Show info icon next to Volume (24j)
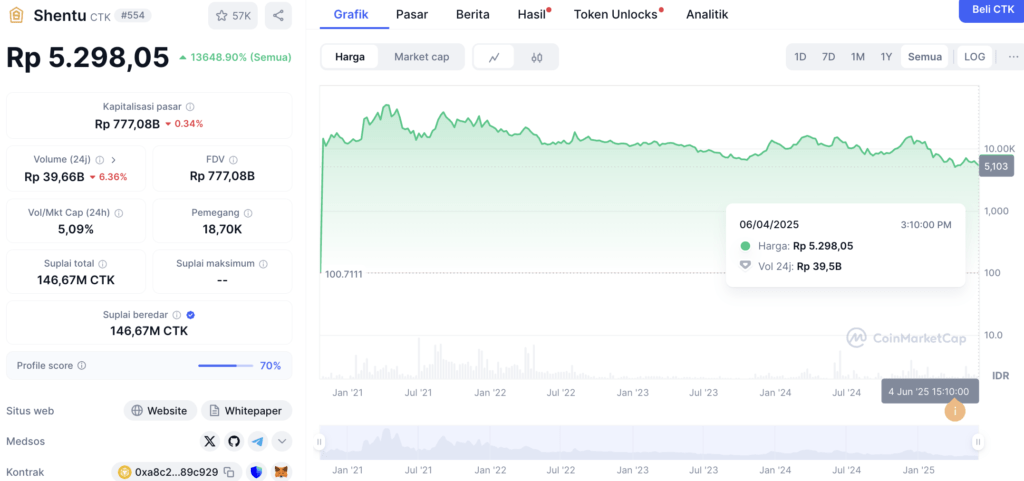The image size is (1024, 481). click(x=100, y=159)
